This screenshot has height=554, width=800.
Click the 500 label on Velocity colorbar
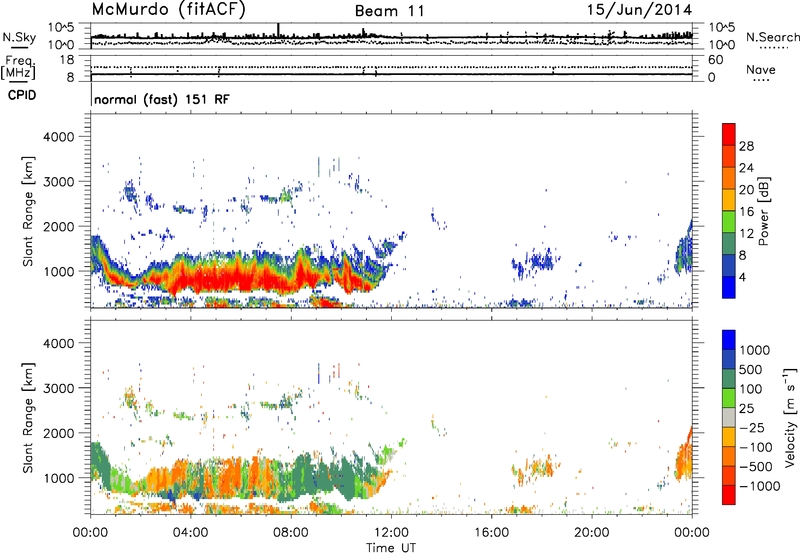(751, 370)
